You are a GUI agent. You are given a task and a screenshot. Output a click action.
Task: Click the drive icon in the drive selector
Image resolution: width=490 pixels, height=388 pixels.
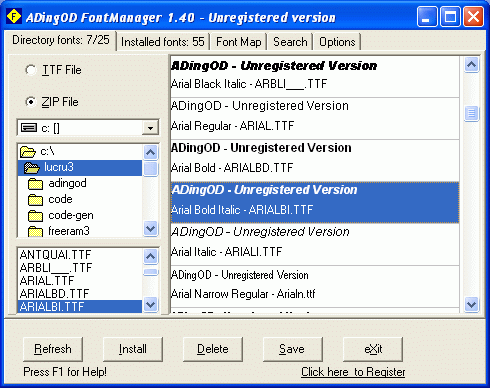(x=29, y=128)
